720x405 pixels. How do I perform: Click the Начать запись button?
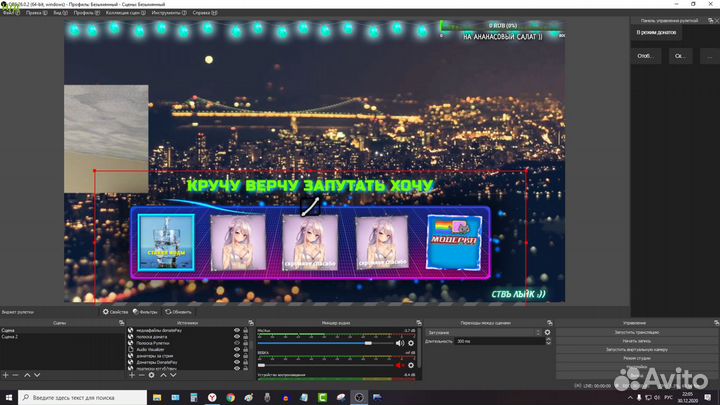point(636,341)
